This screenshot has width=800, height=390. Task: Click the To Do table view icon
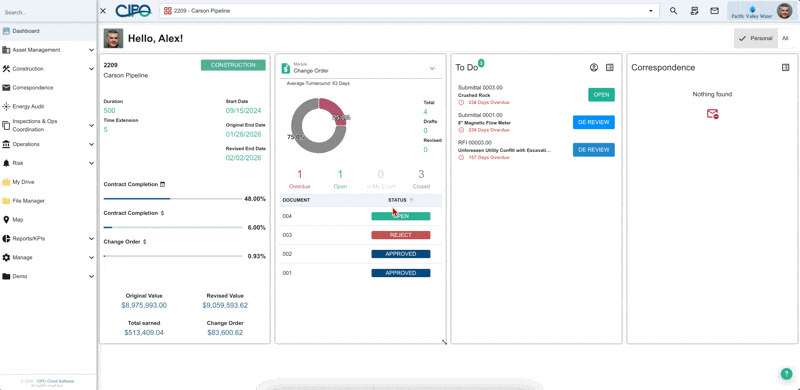click(x=610, y=67)
